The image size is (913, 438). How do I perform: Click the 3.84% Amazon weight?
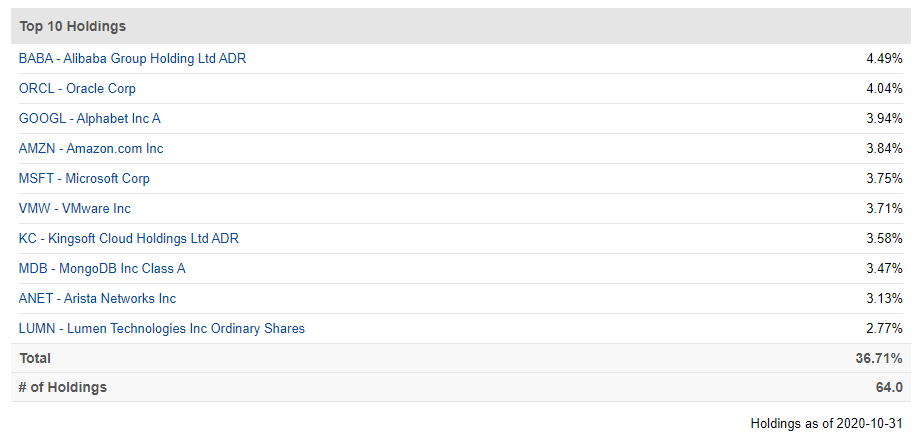[x=884, y=149]
